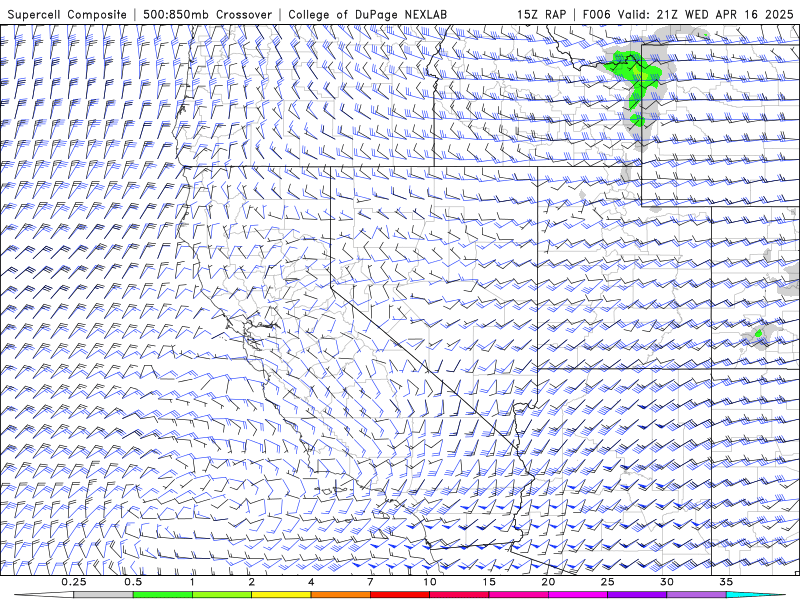Click the legend value 7
Image resolution: width=800 pixels, height=600 pixels.
click(x=370, y=582)
